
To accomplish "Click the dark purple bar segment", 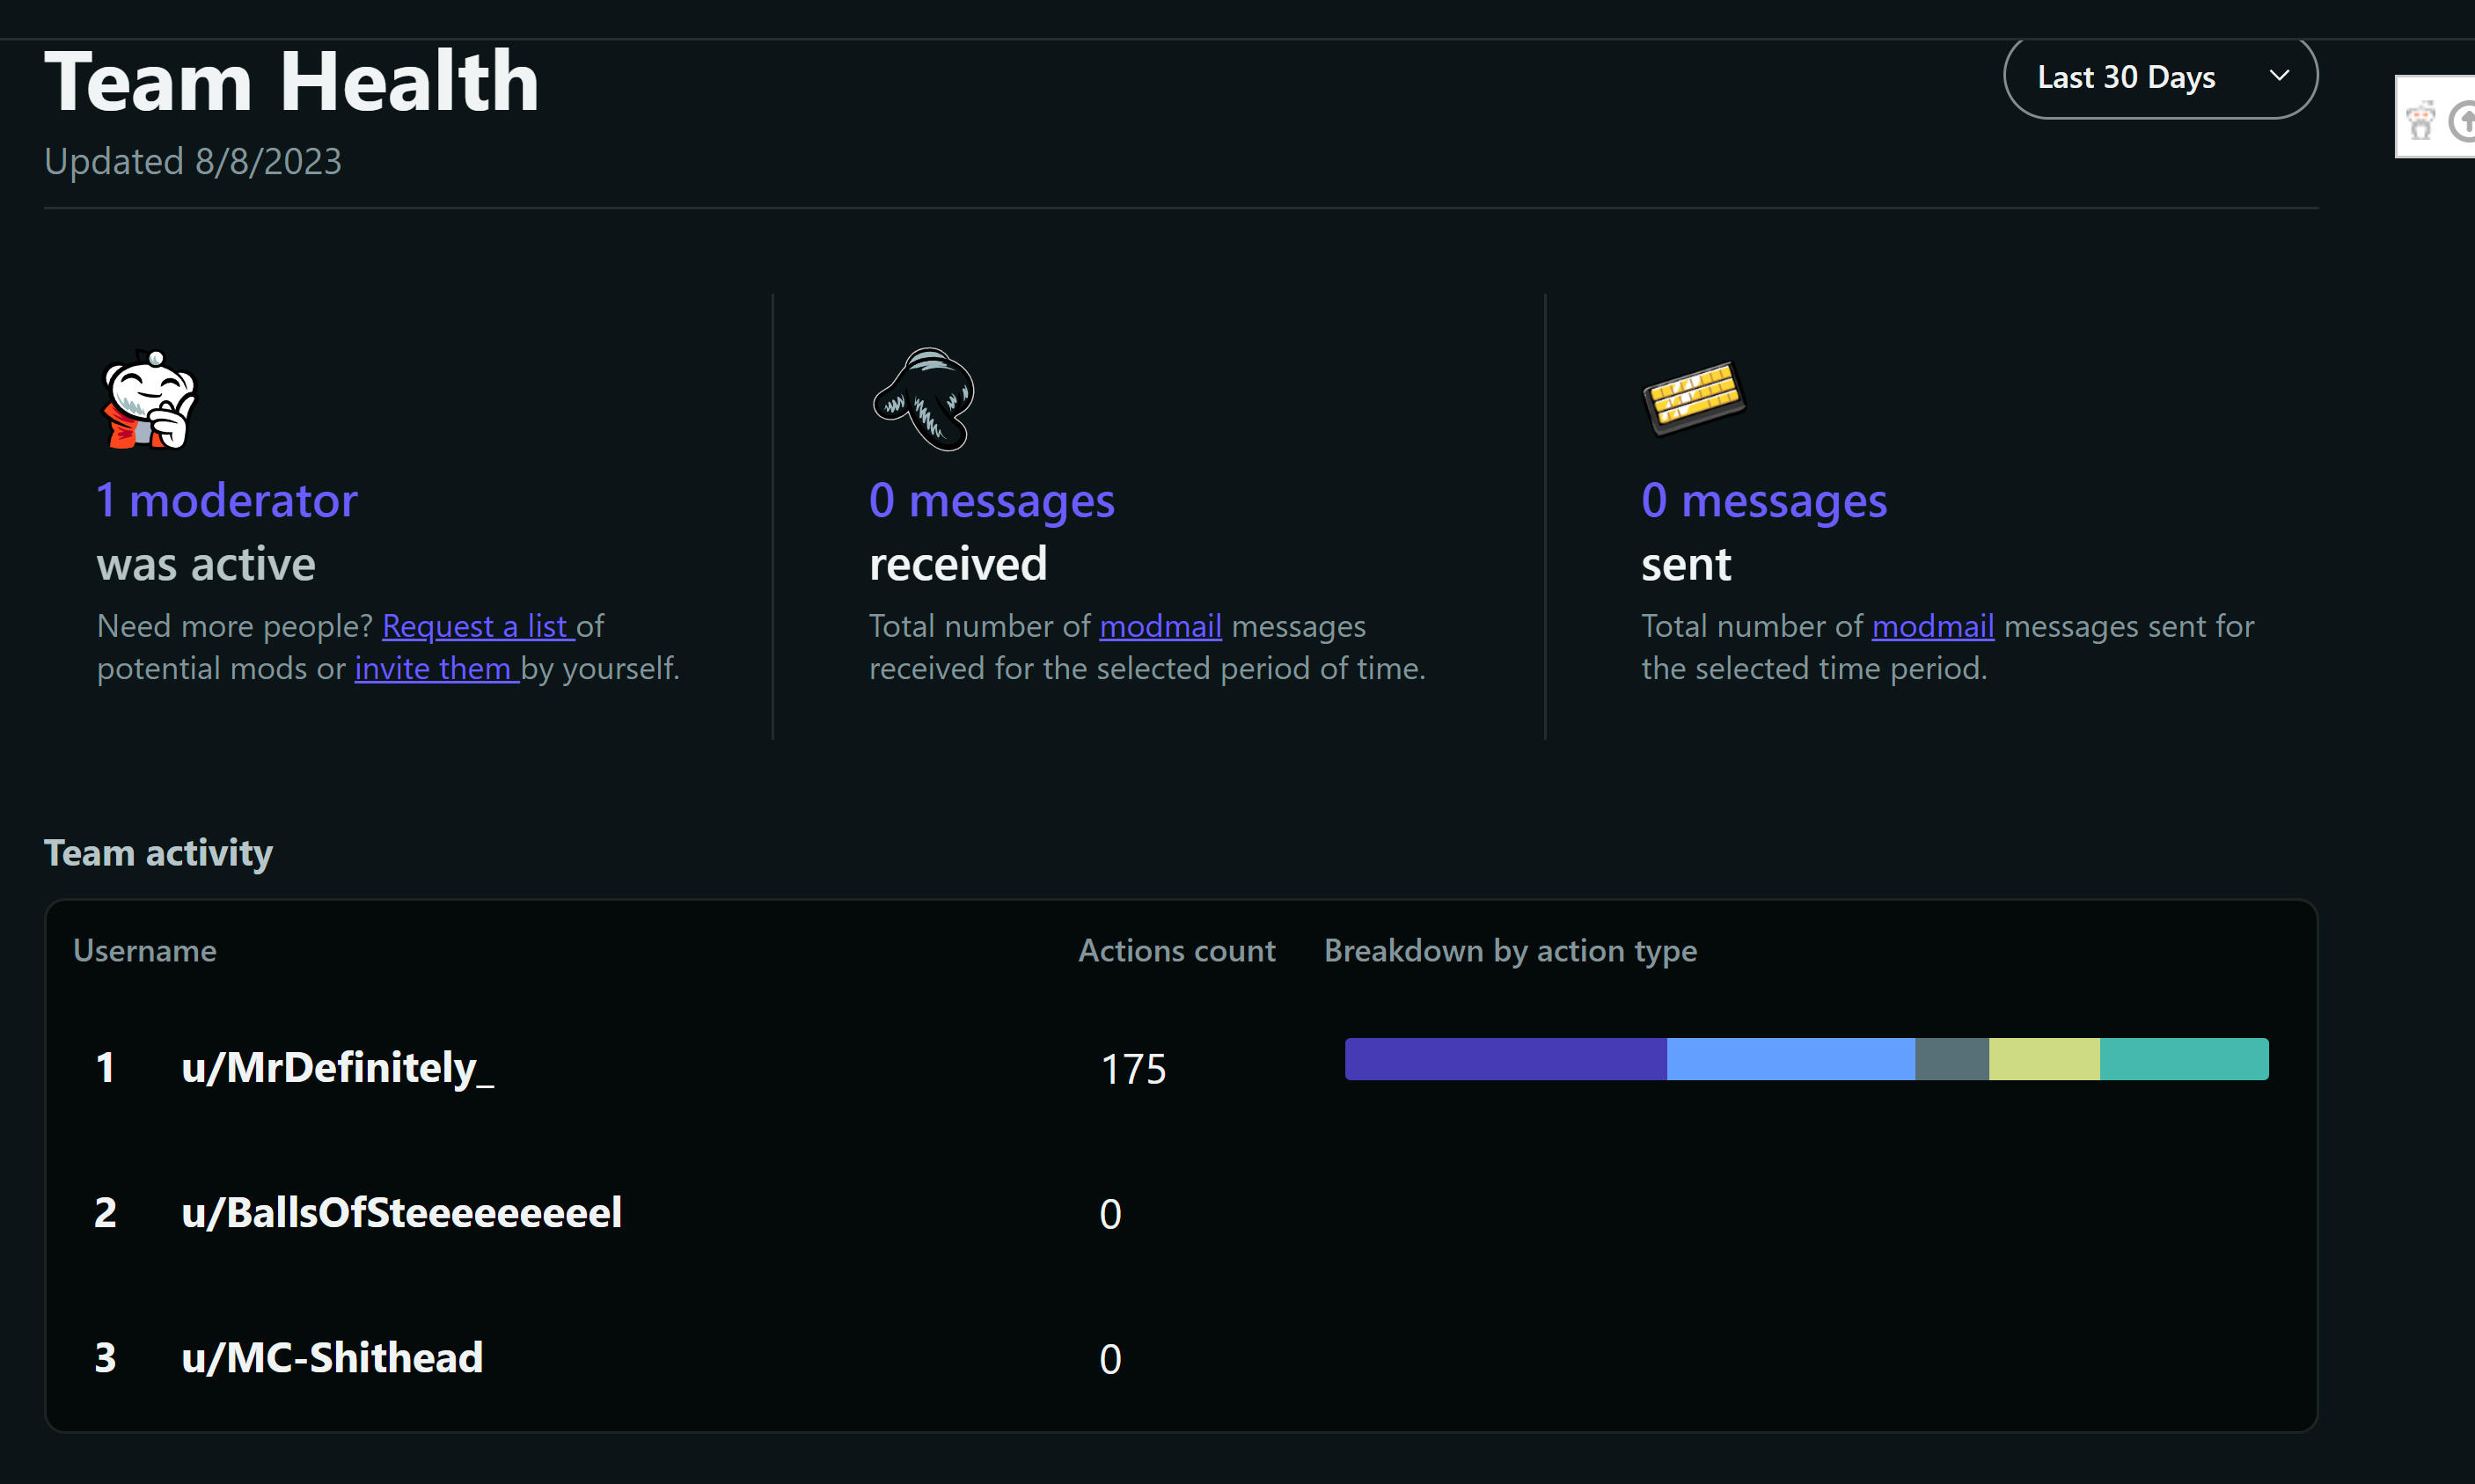I will click(x=1505, y=1059).
